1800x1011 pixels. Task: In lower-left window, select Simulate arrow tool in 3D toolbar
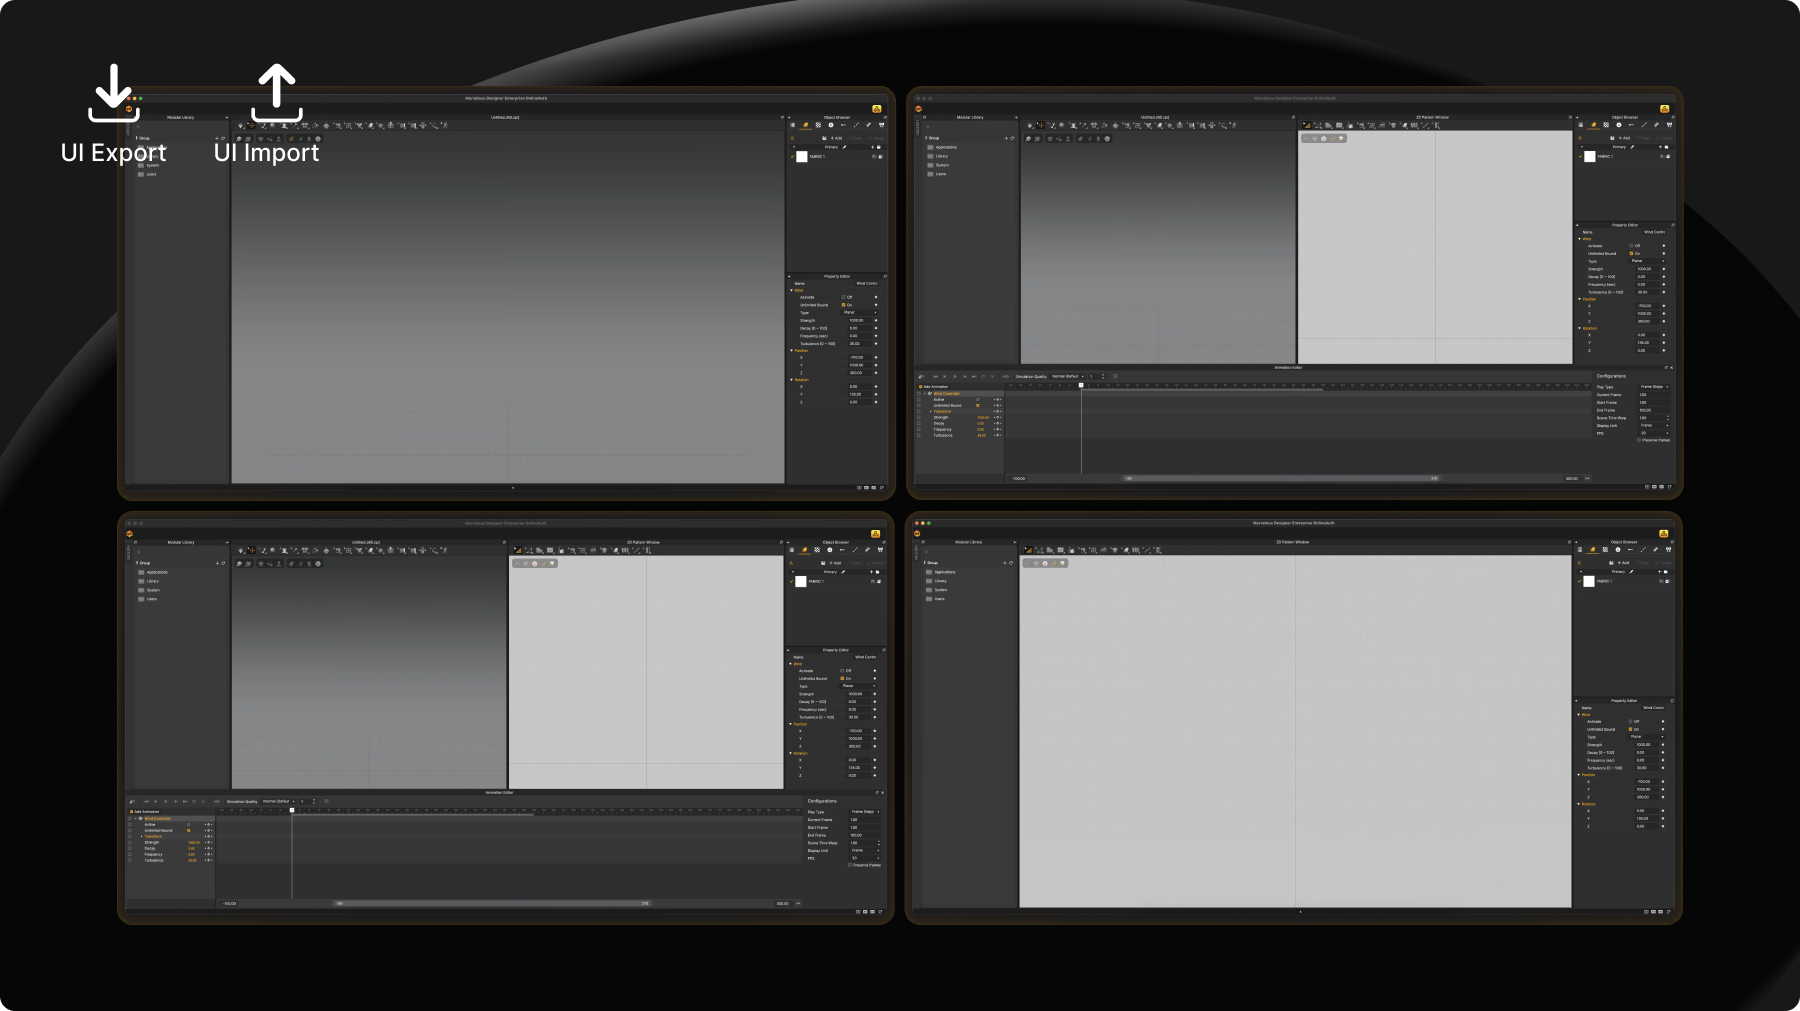240,550
